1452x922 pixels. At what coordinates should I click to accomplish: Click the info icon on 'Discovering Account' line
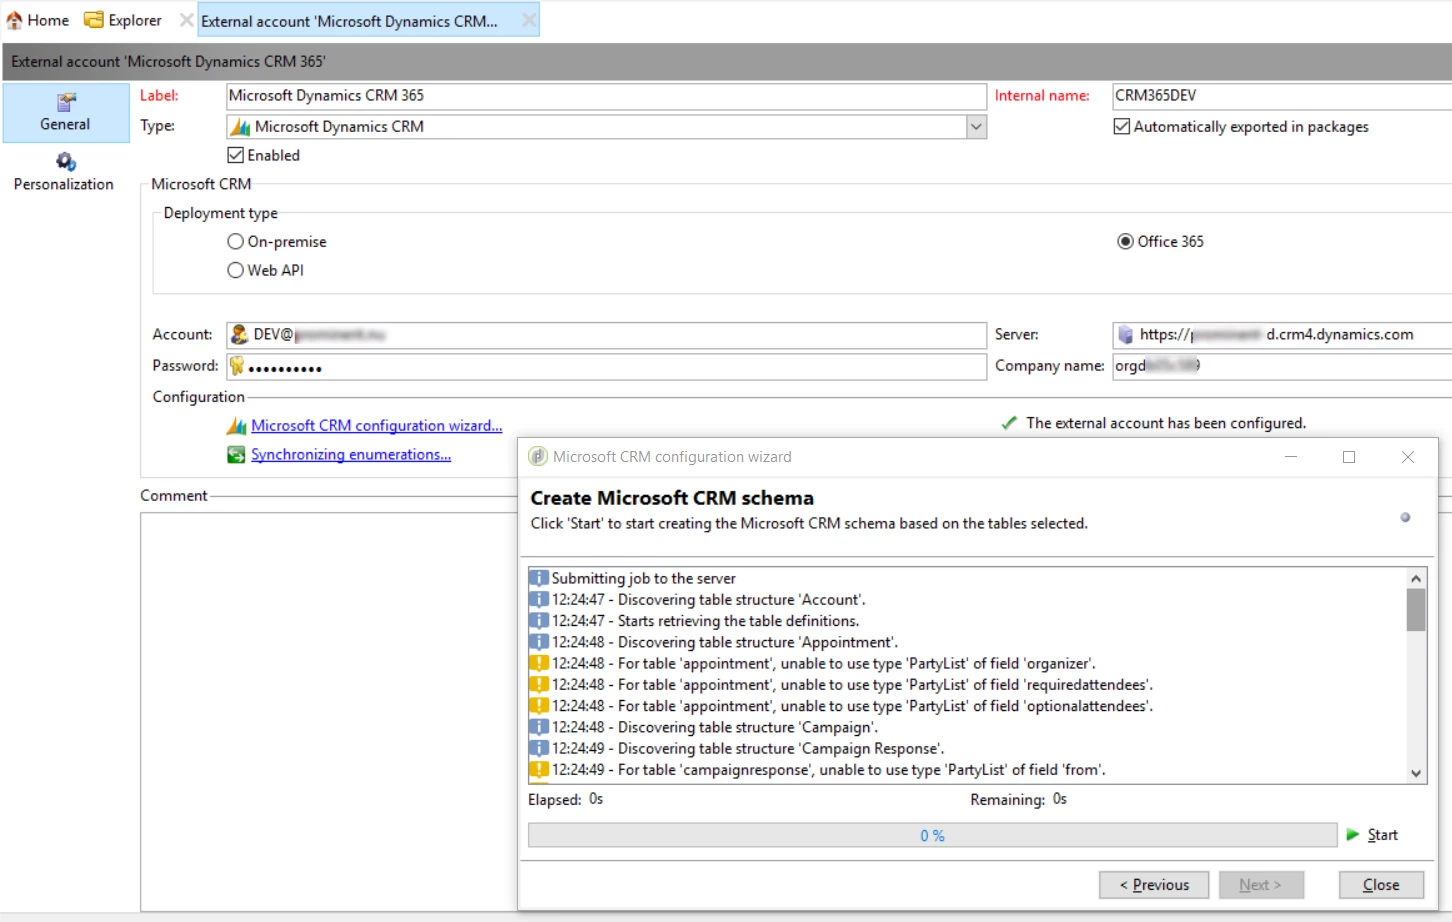(x=539, y=600)
